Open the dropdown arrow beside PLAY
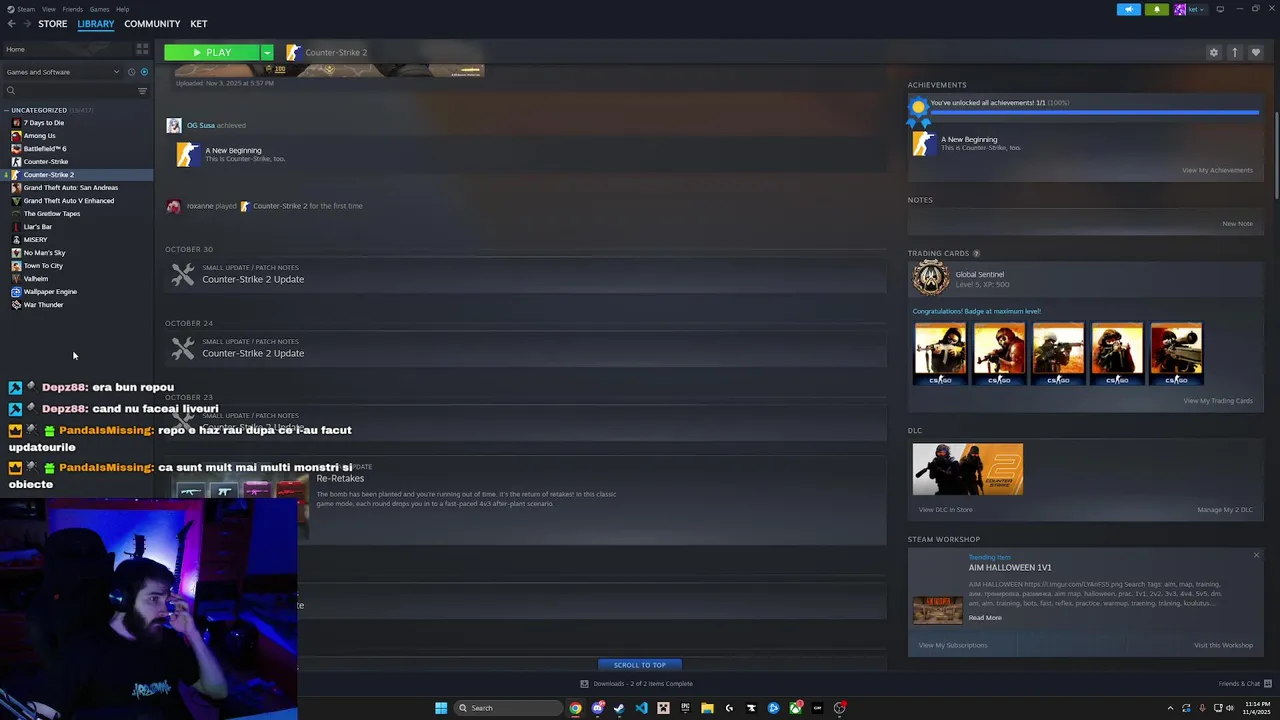 267,52
